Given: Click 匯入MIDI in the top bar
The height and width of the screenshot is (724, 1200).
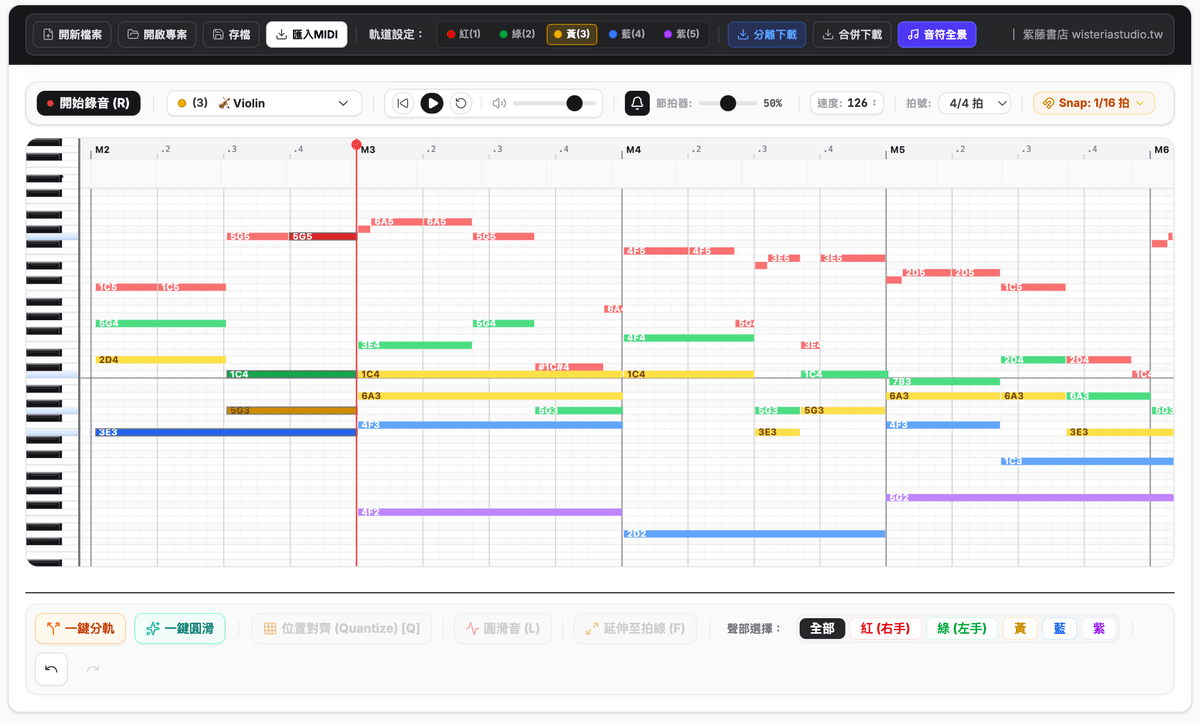Looking at the screenshot, I should point(307,34).
